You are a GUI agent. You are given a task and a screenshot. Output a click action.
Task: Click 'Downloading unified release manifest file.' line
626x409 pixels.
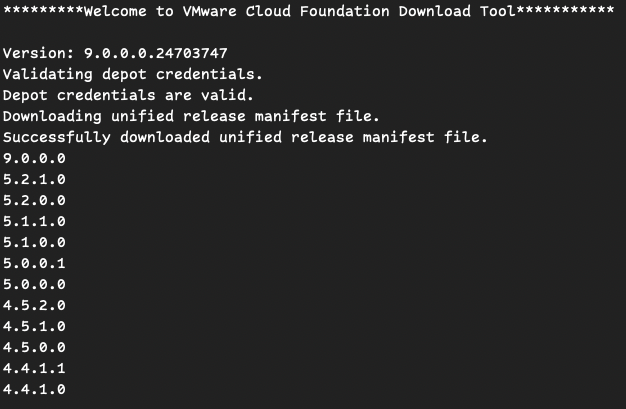coord(191,116)
